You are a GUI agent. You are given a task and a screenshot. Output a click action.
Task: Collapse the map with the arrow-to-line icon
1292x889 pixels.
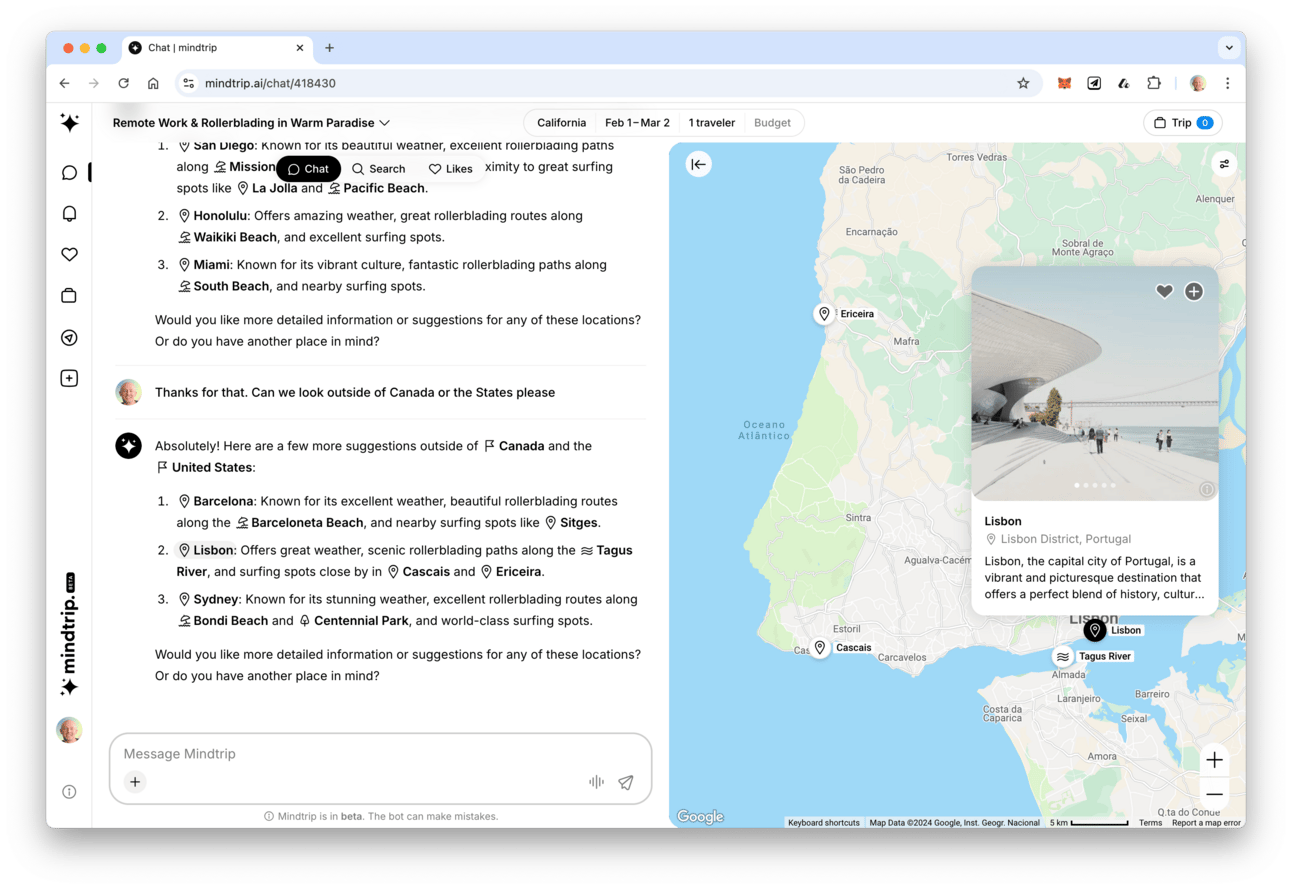click(698, 164)
